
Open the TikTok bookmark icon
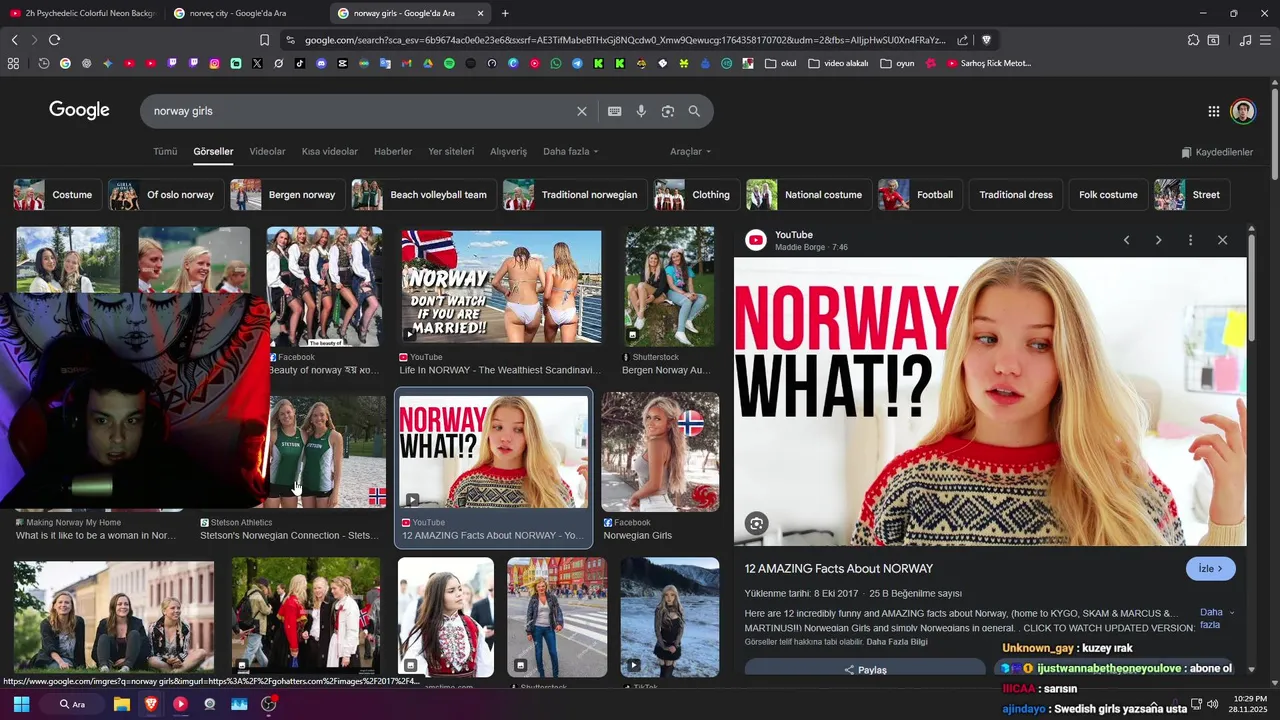(300, 63)
